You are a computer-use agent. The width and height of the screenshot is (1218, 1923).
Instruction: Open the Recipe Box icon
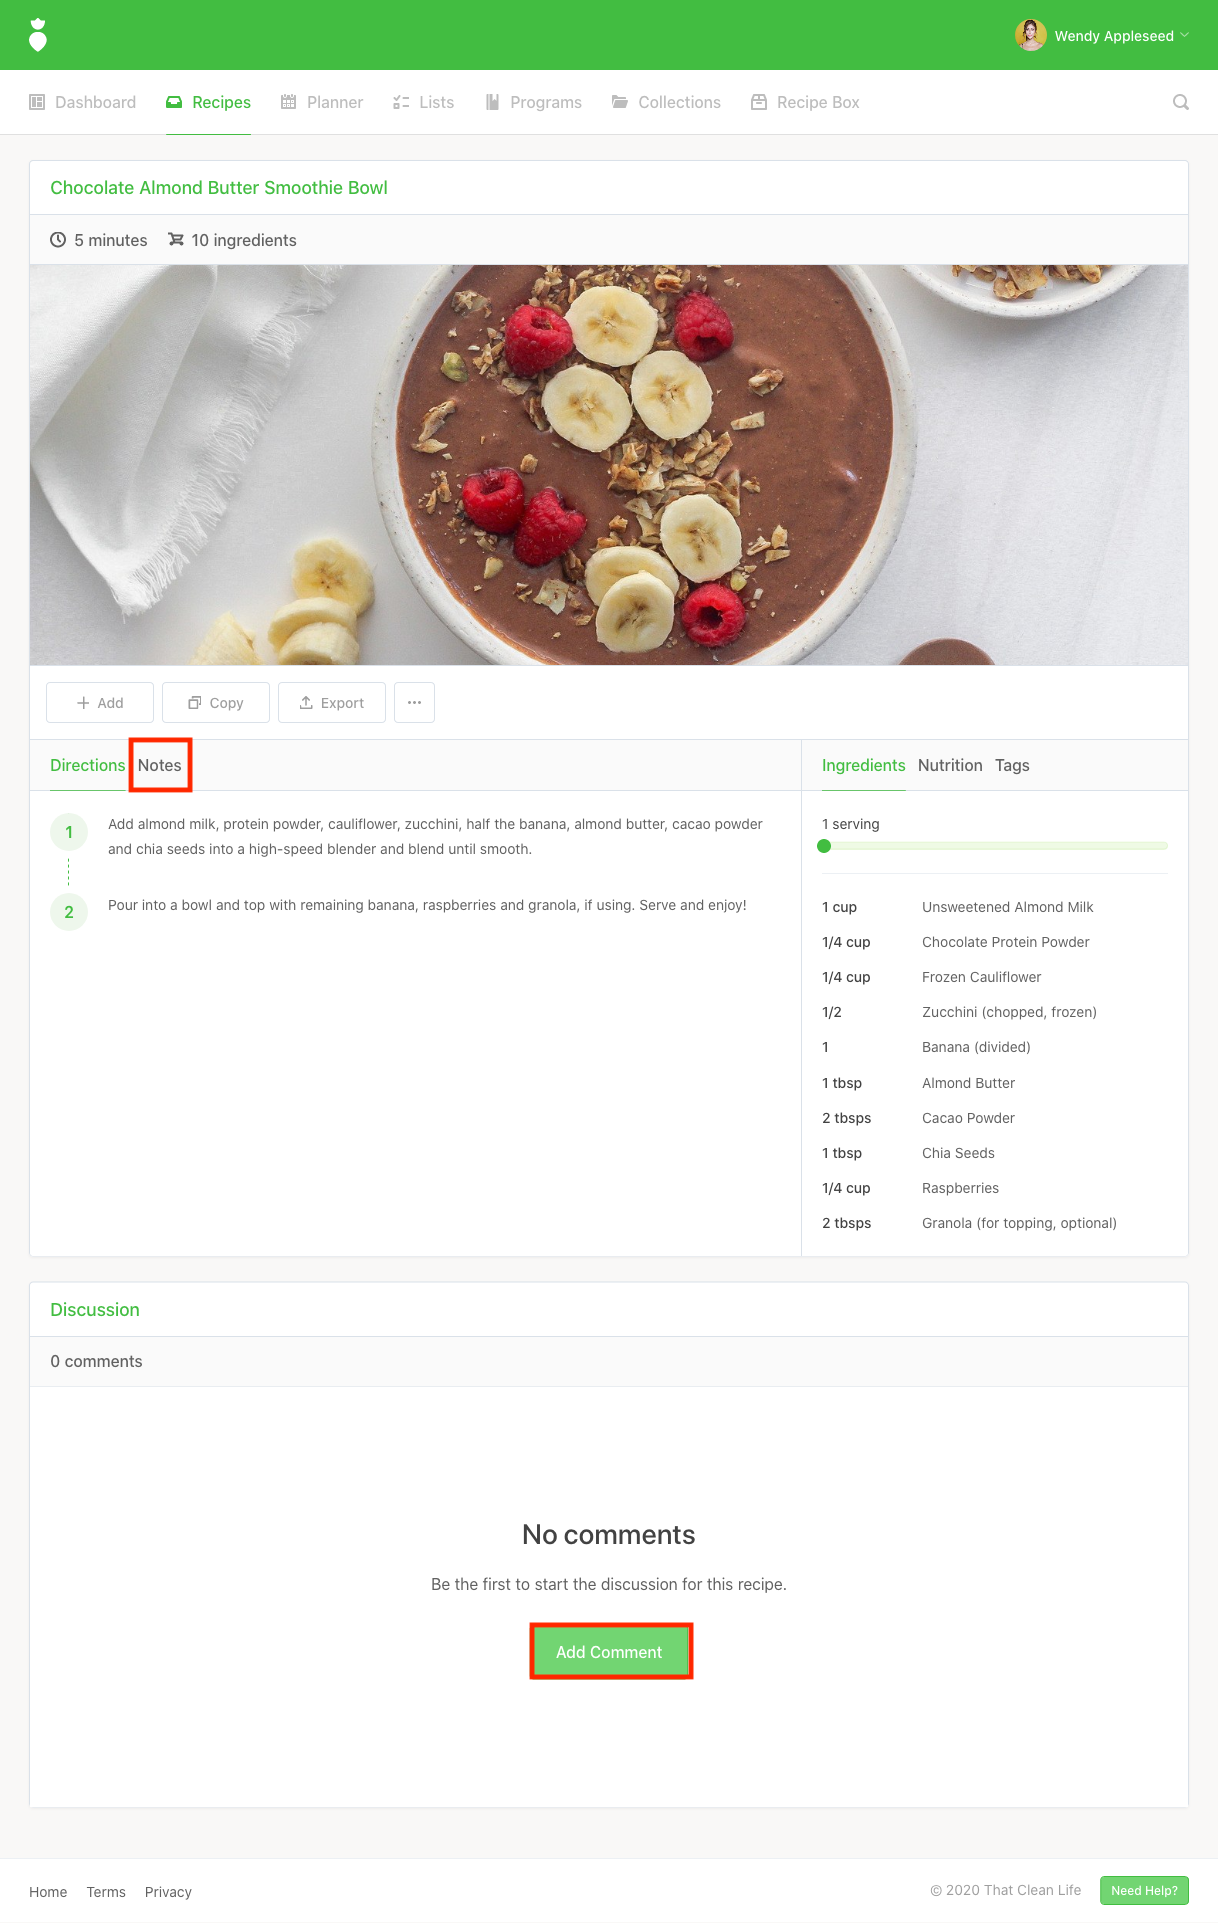coord(759,102)
